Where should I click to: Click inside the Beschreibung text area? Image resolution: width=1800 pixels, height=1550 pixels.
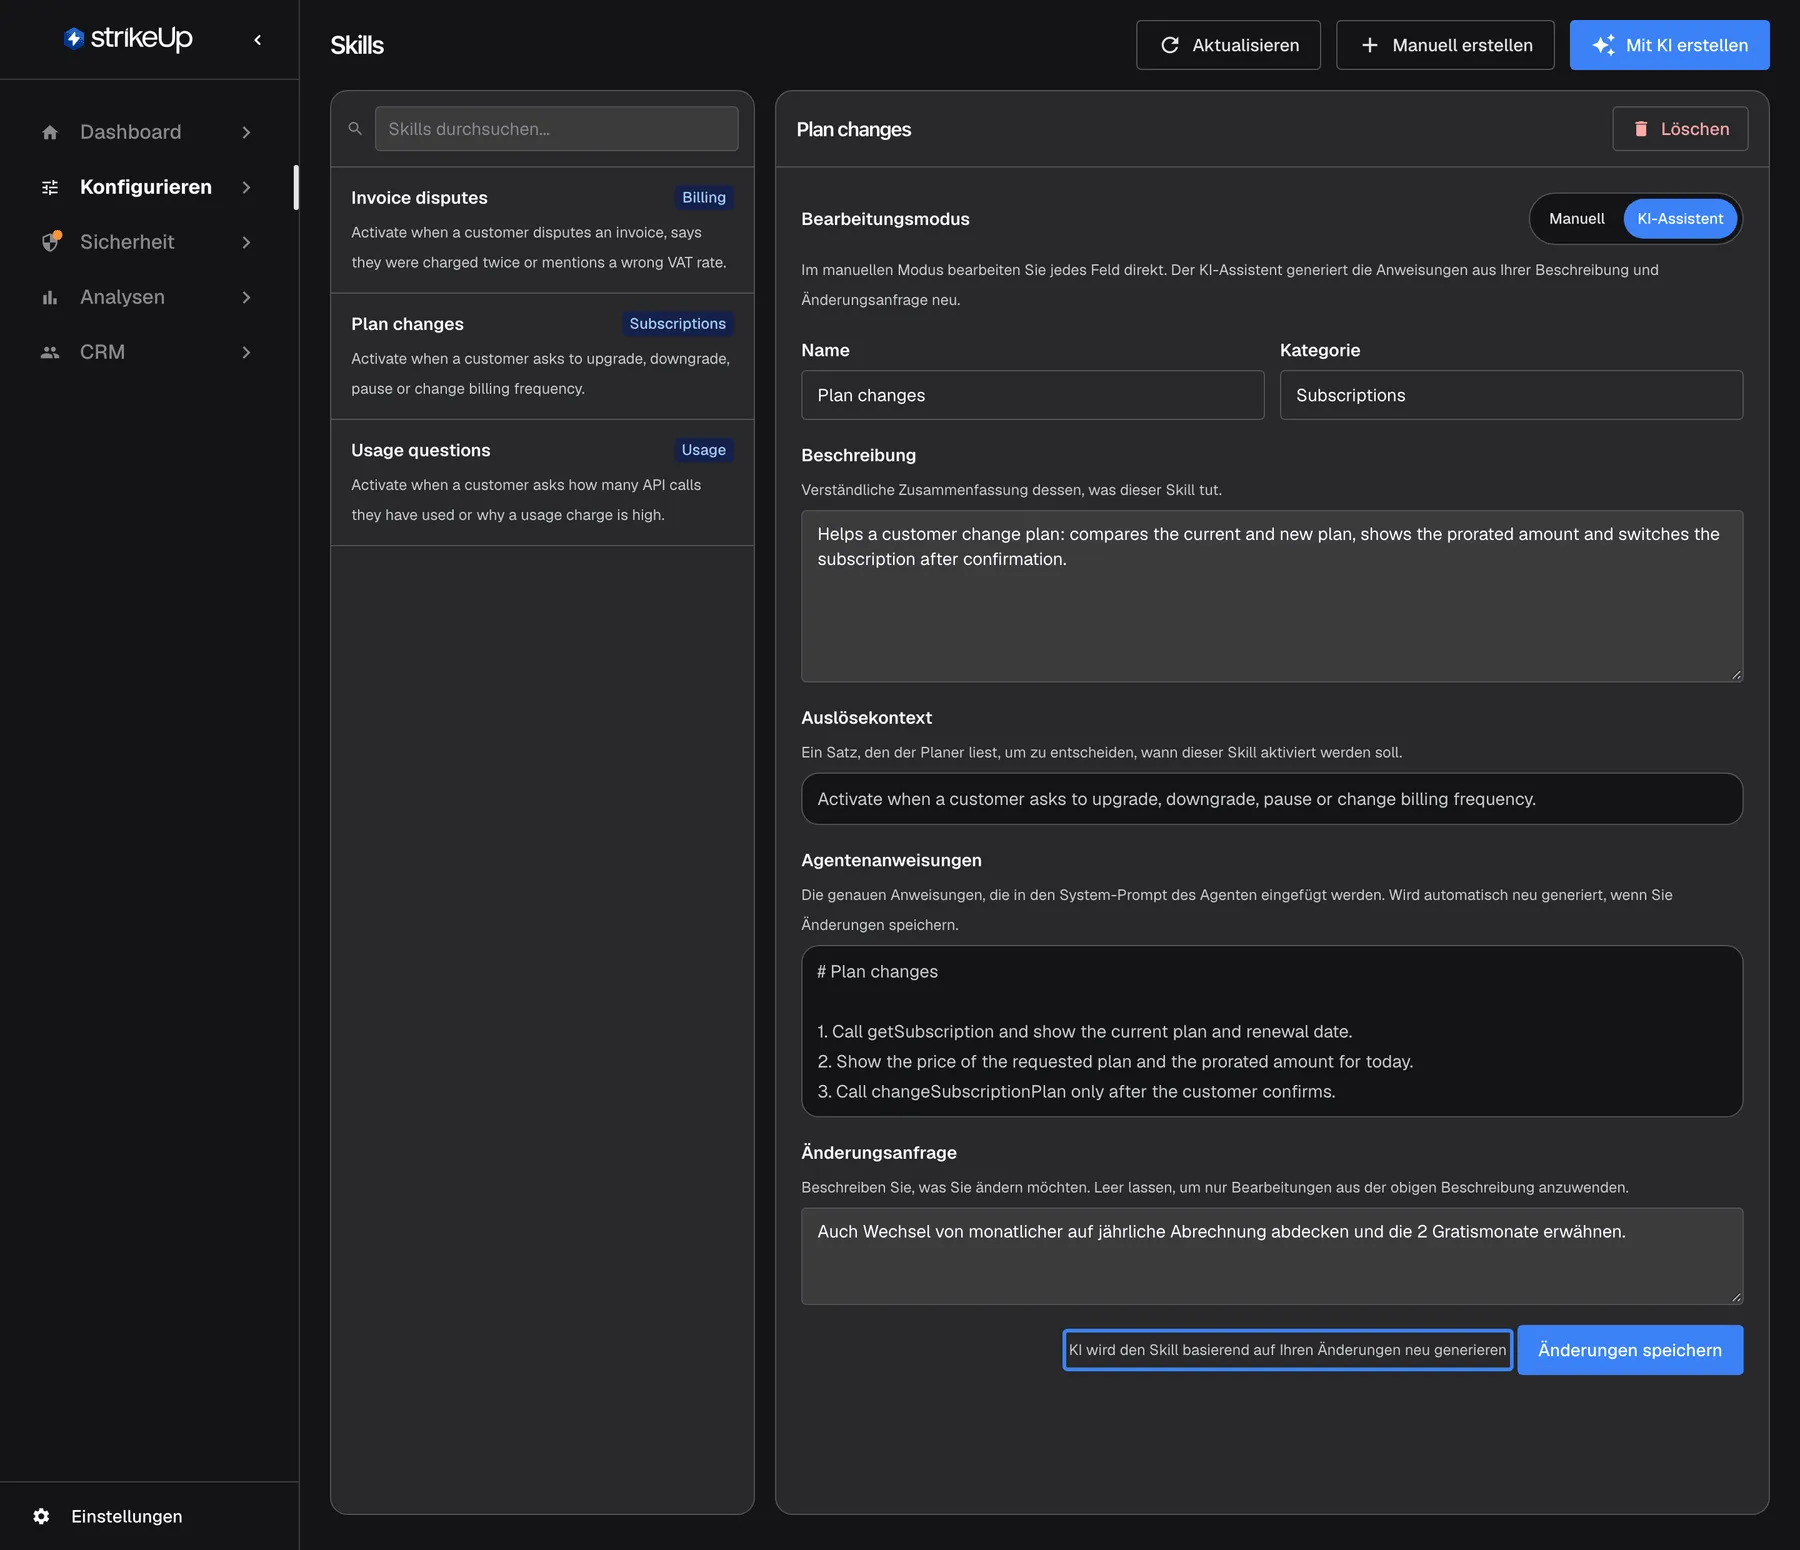tap(1272, 596)
